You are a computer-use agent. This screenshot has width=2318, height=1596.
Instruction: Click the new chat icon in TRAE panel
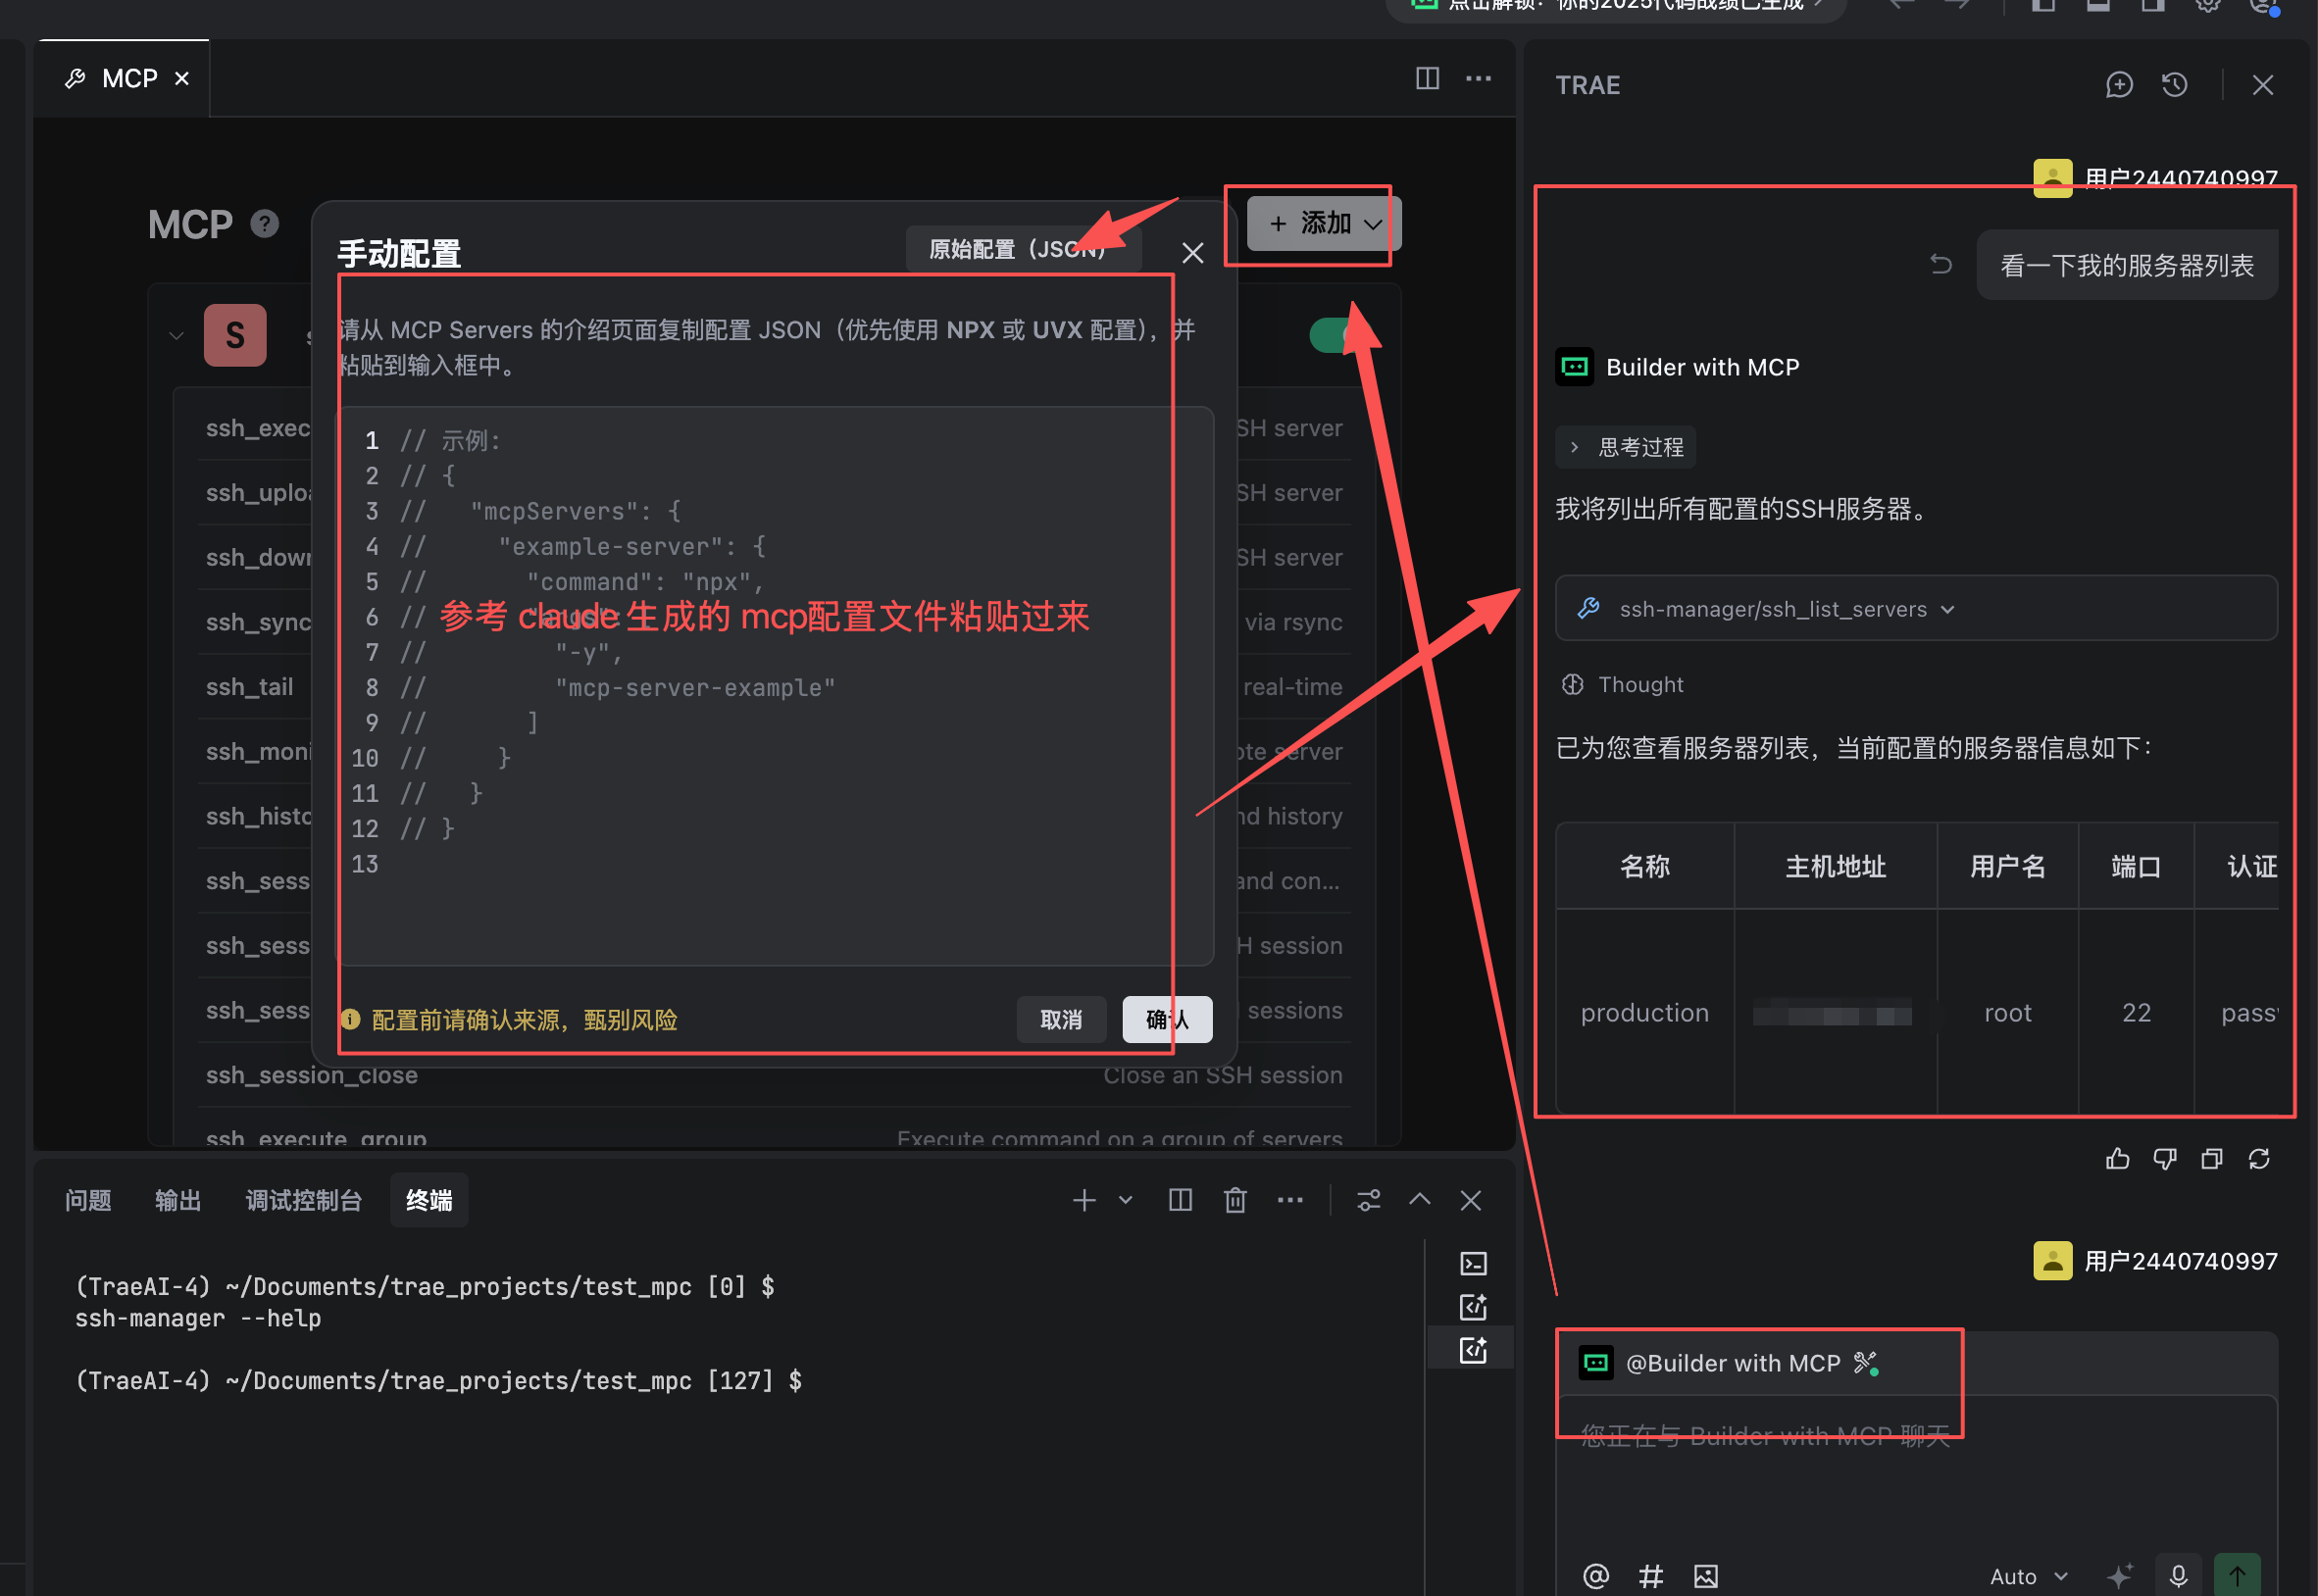click(2118, 85)
